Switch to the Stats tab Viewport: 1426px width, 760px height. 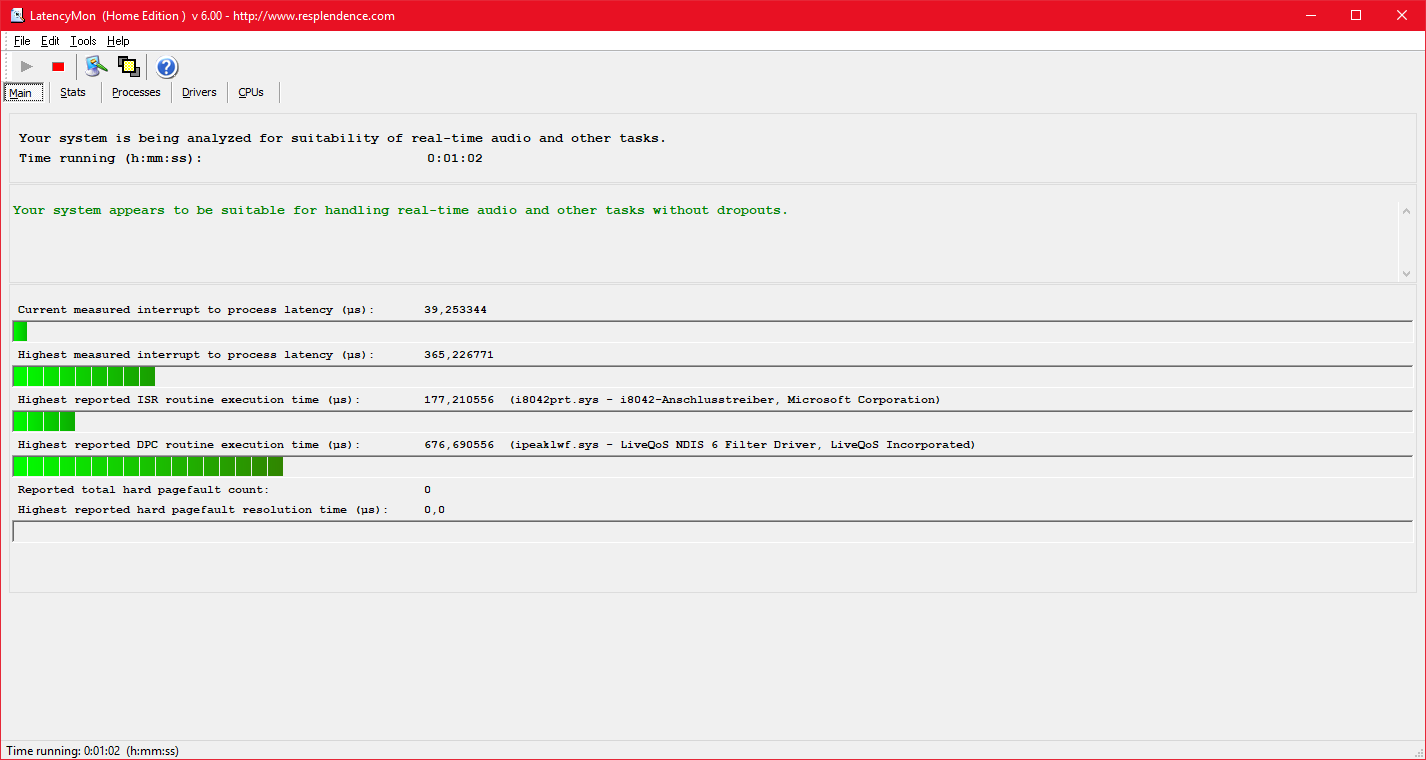pos(73,92)
